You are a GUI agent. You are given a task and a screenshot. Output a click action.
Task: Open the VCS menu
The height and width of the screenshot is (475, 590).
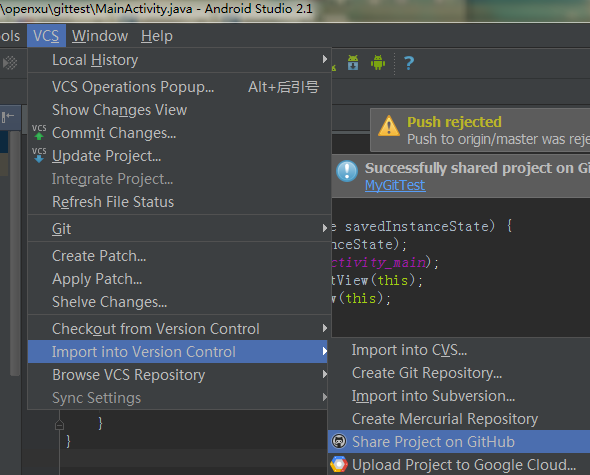(46, 36)
